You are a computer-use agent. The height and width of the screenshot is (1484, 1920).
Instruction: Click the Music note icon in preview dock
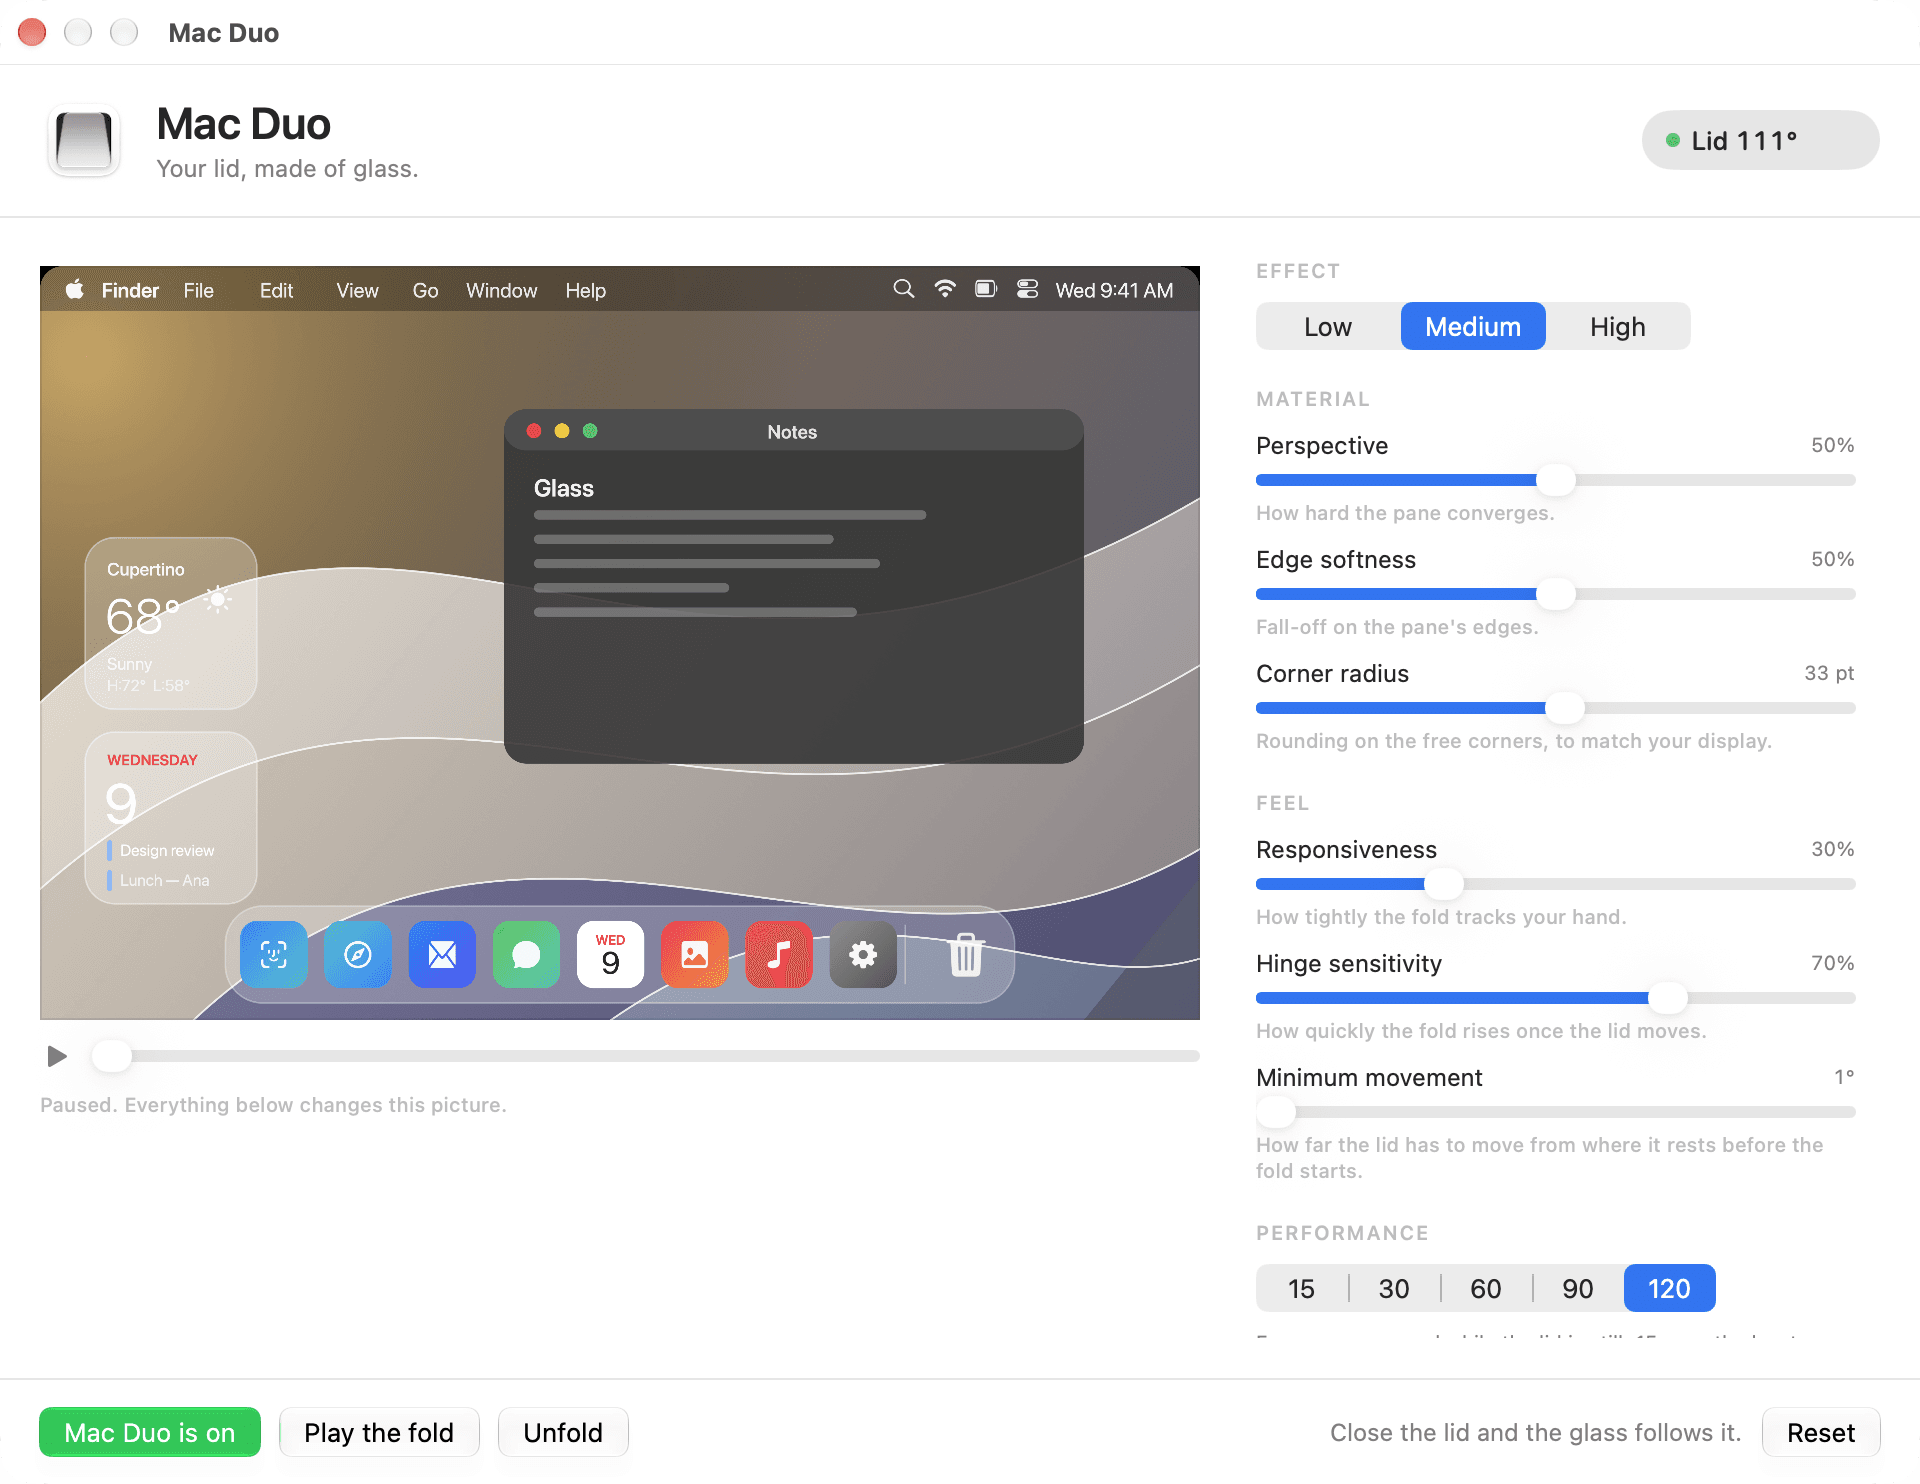click(778, 954)
